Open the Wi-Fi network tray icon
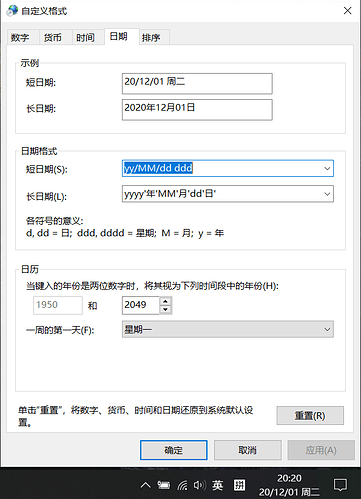The image size is (361, 499). point(182,485)
